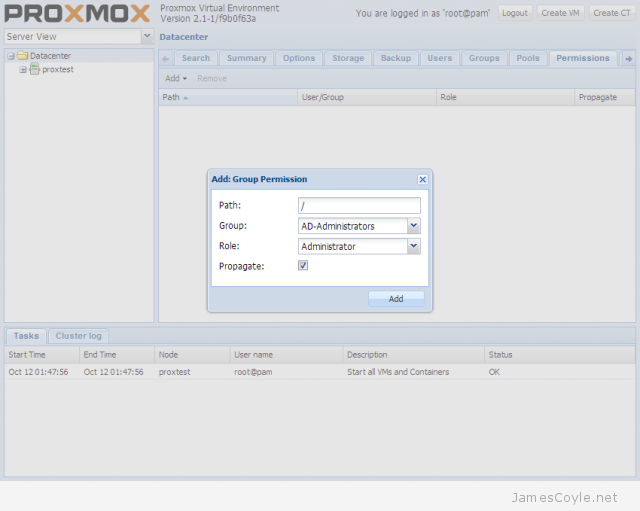Select the proxtest tree item label

[58, 69]
